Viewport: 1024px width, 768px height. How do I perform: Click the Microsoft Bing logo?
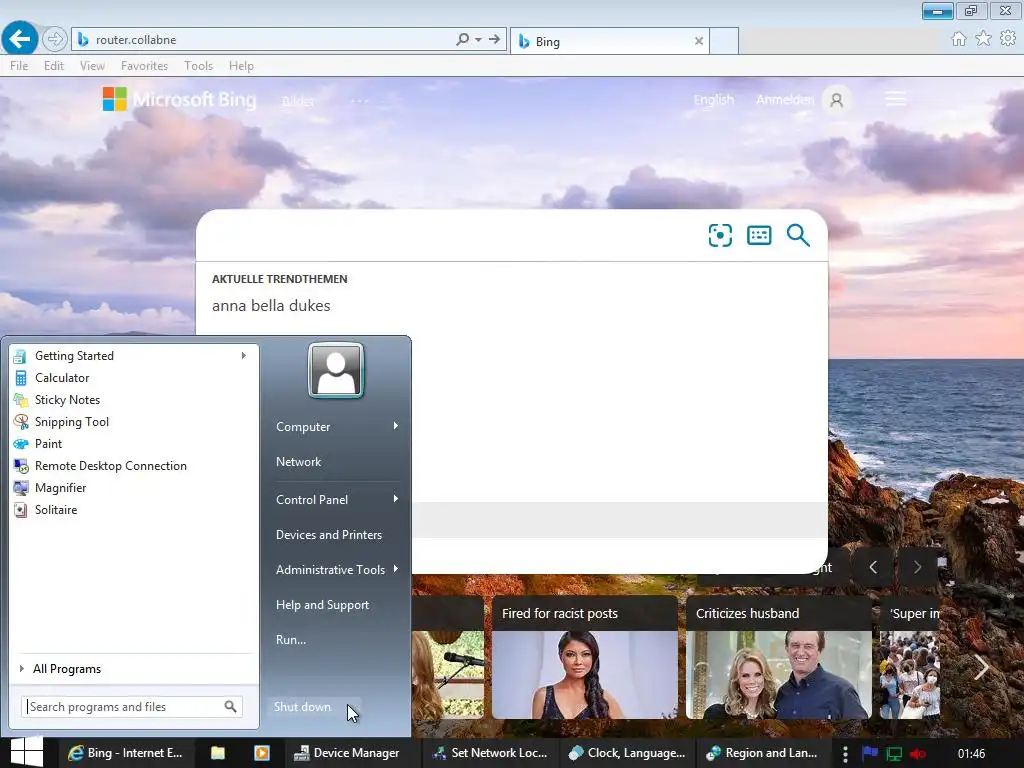click(x=180, y=99)
